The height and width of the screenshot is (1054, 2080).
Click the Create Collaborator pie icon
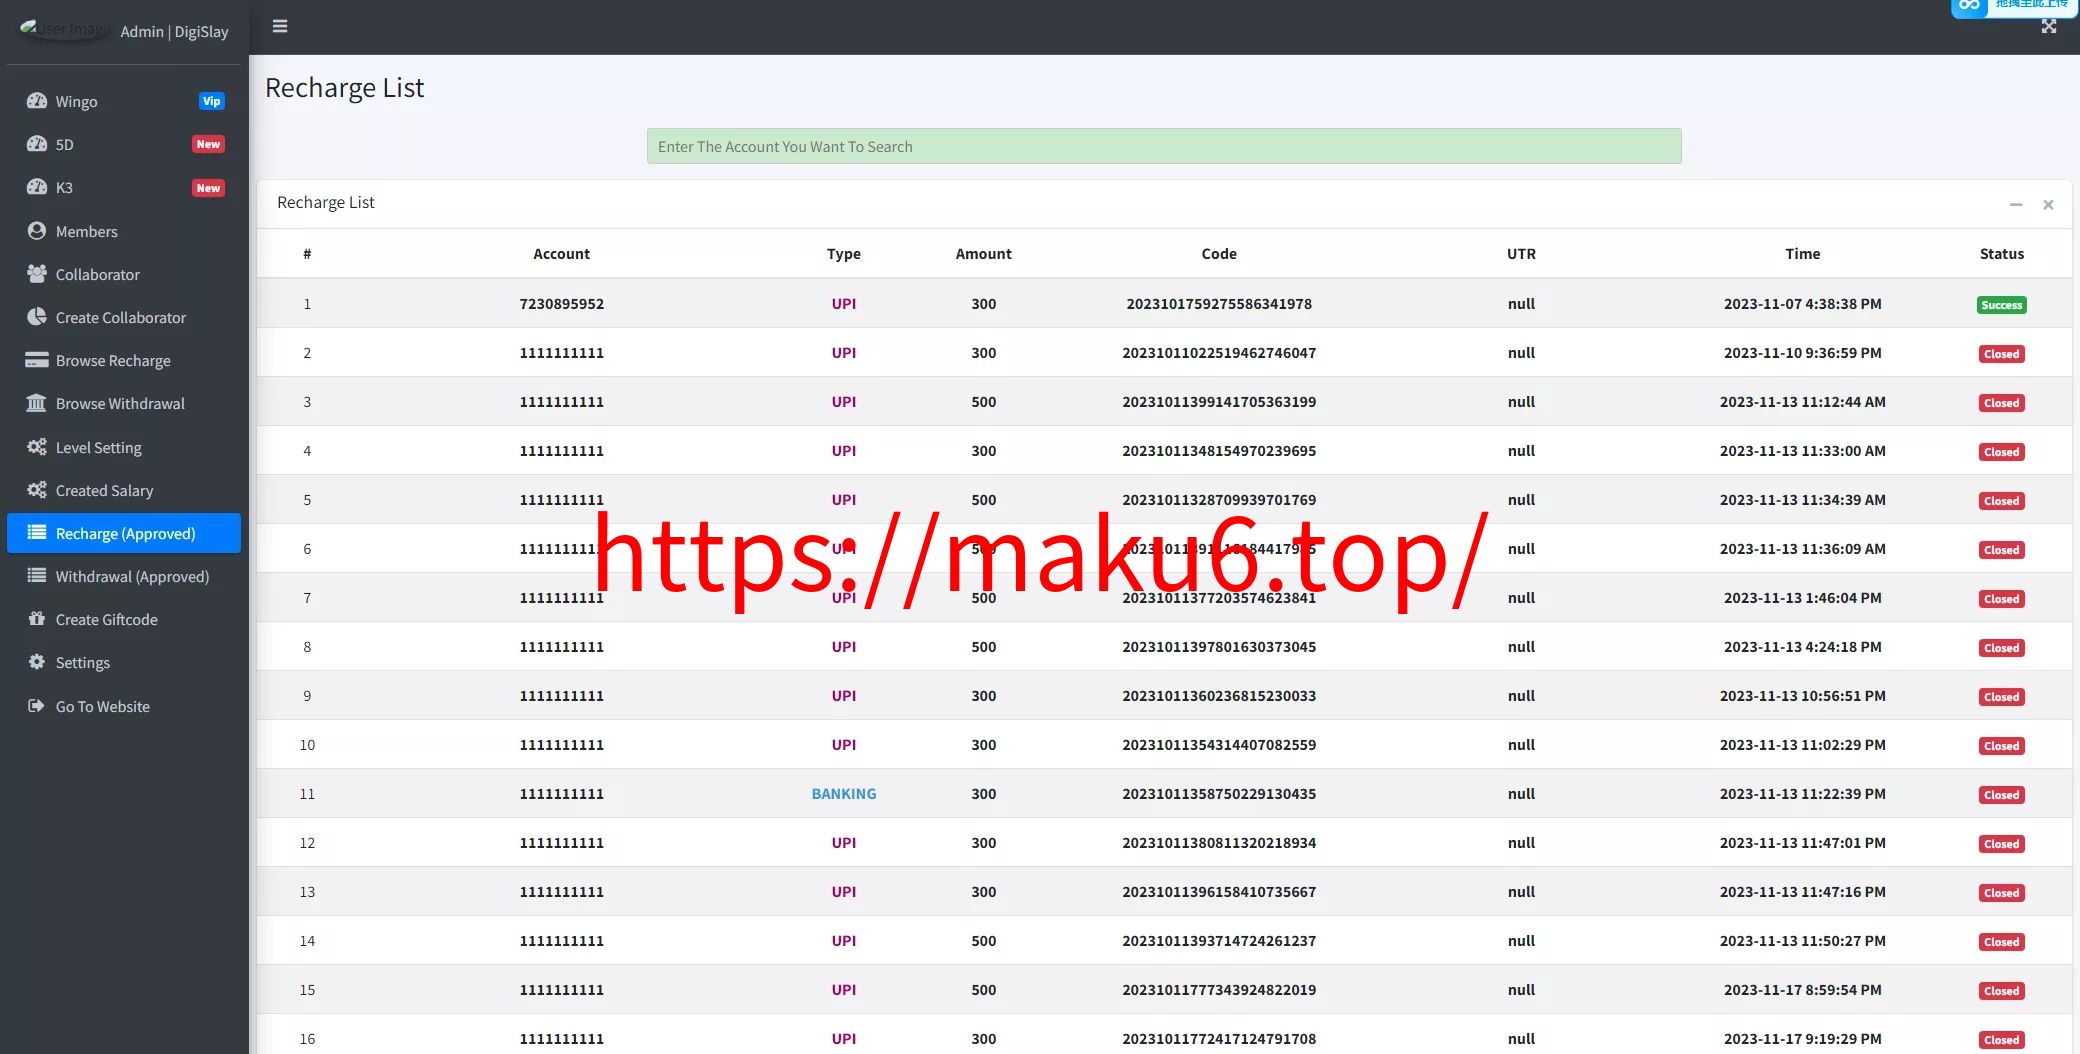[x=37, y=317]
